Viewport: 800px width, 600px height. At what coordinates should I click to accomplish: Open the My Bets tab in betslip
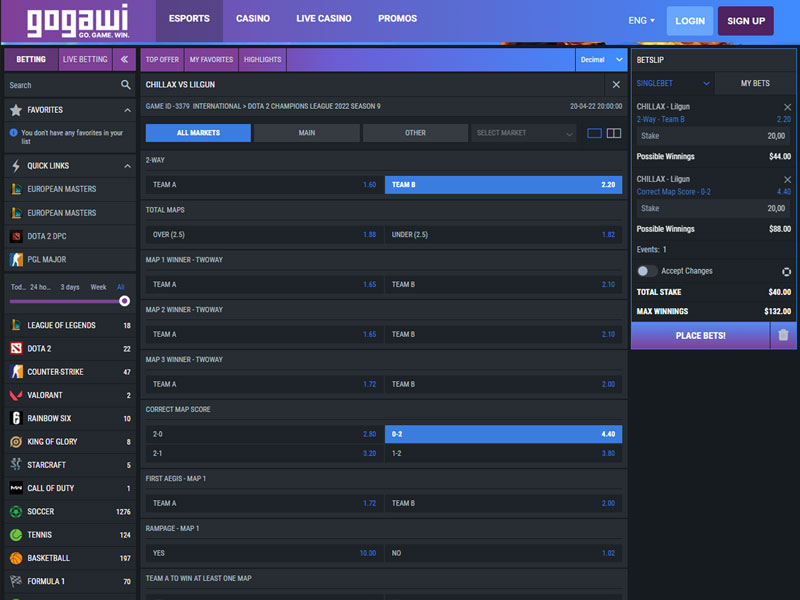point(755,83)
